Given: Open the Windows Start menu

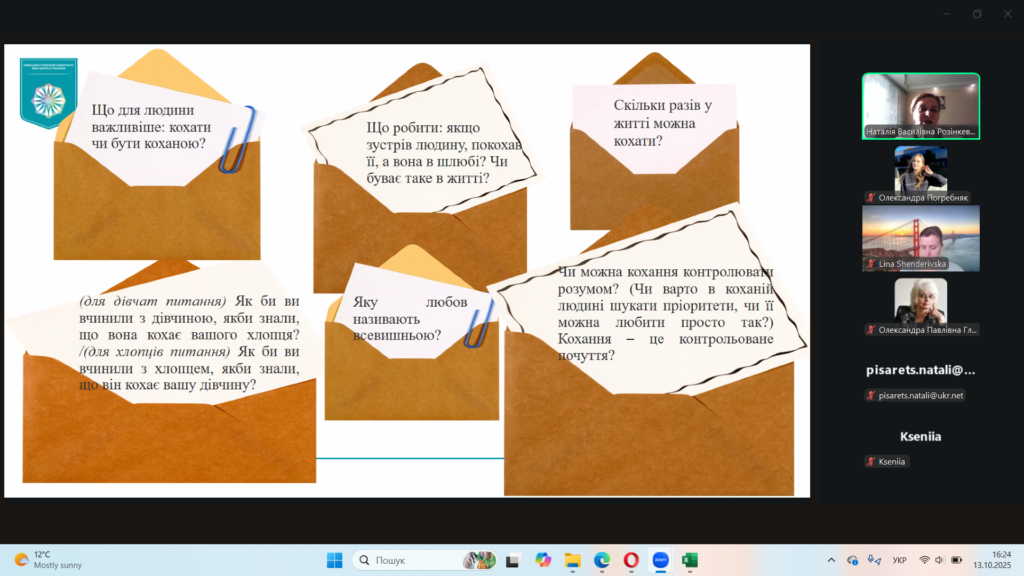Looking at the screenshot, I should tap(335, 560).
